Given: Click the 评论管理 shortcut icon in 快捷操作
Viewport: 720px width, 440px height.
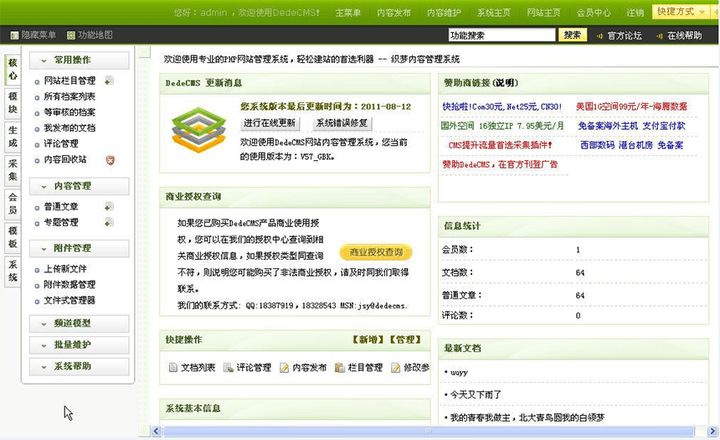Looking at the screenshot, I should (229, 368).
